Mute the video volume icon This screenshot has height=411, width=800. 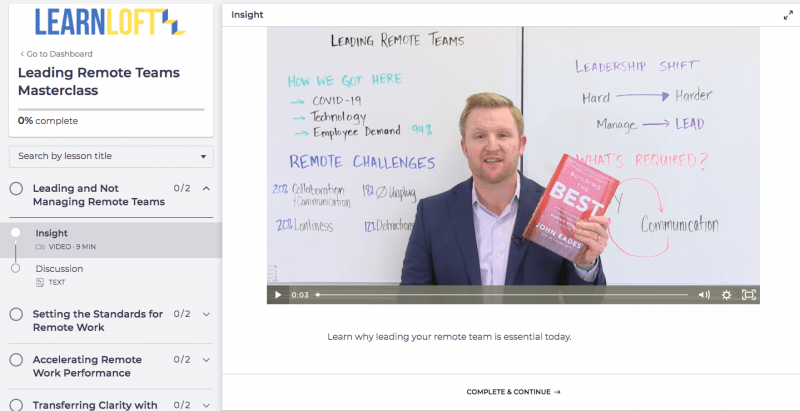pos(704,295)
